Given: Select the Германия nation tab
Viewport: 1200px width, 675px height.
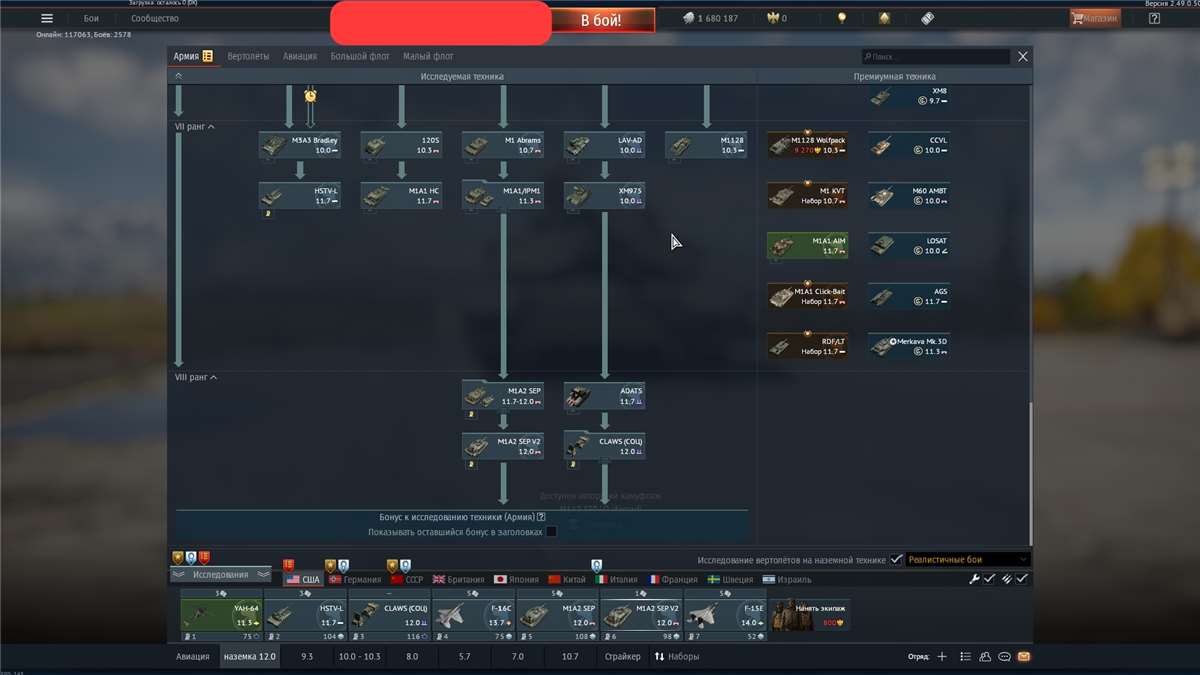Looking at the screenshot, I should coord(355,580).
